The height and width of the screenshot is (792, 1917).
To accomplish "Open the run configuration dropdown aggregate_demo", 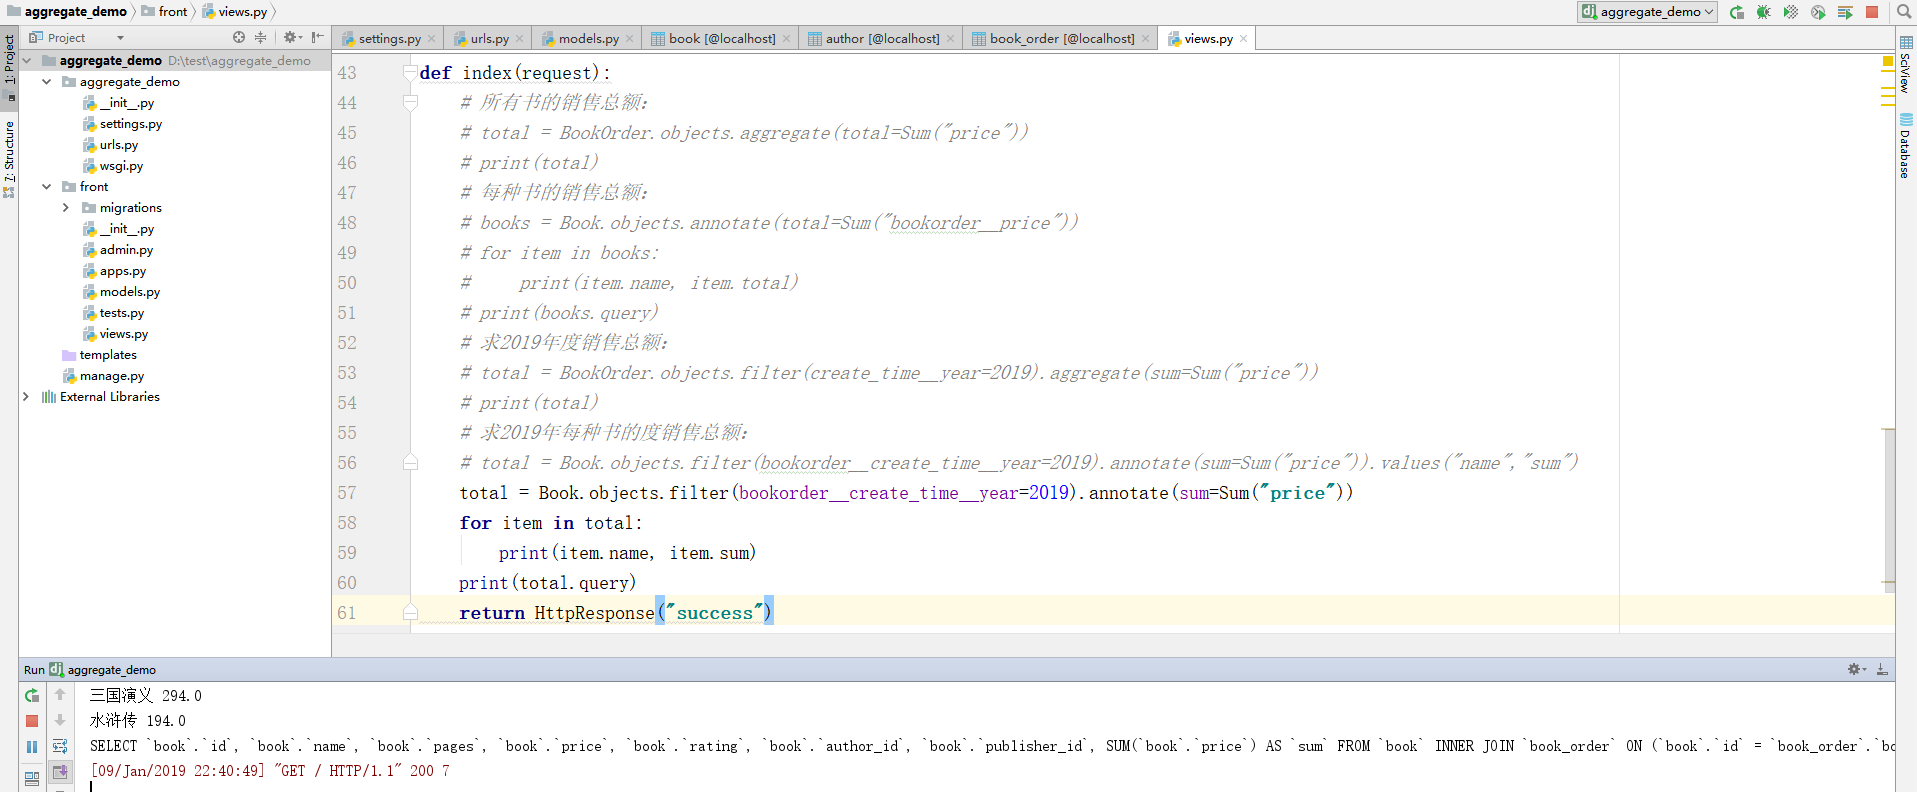I will [1648, 12].
